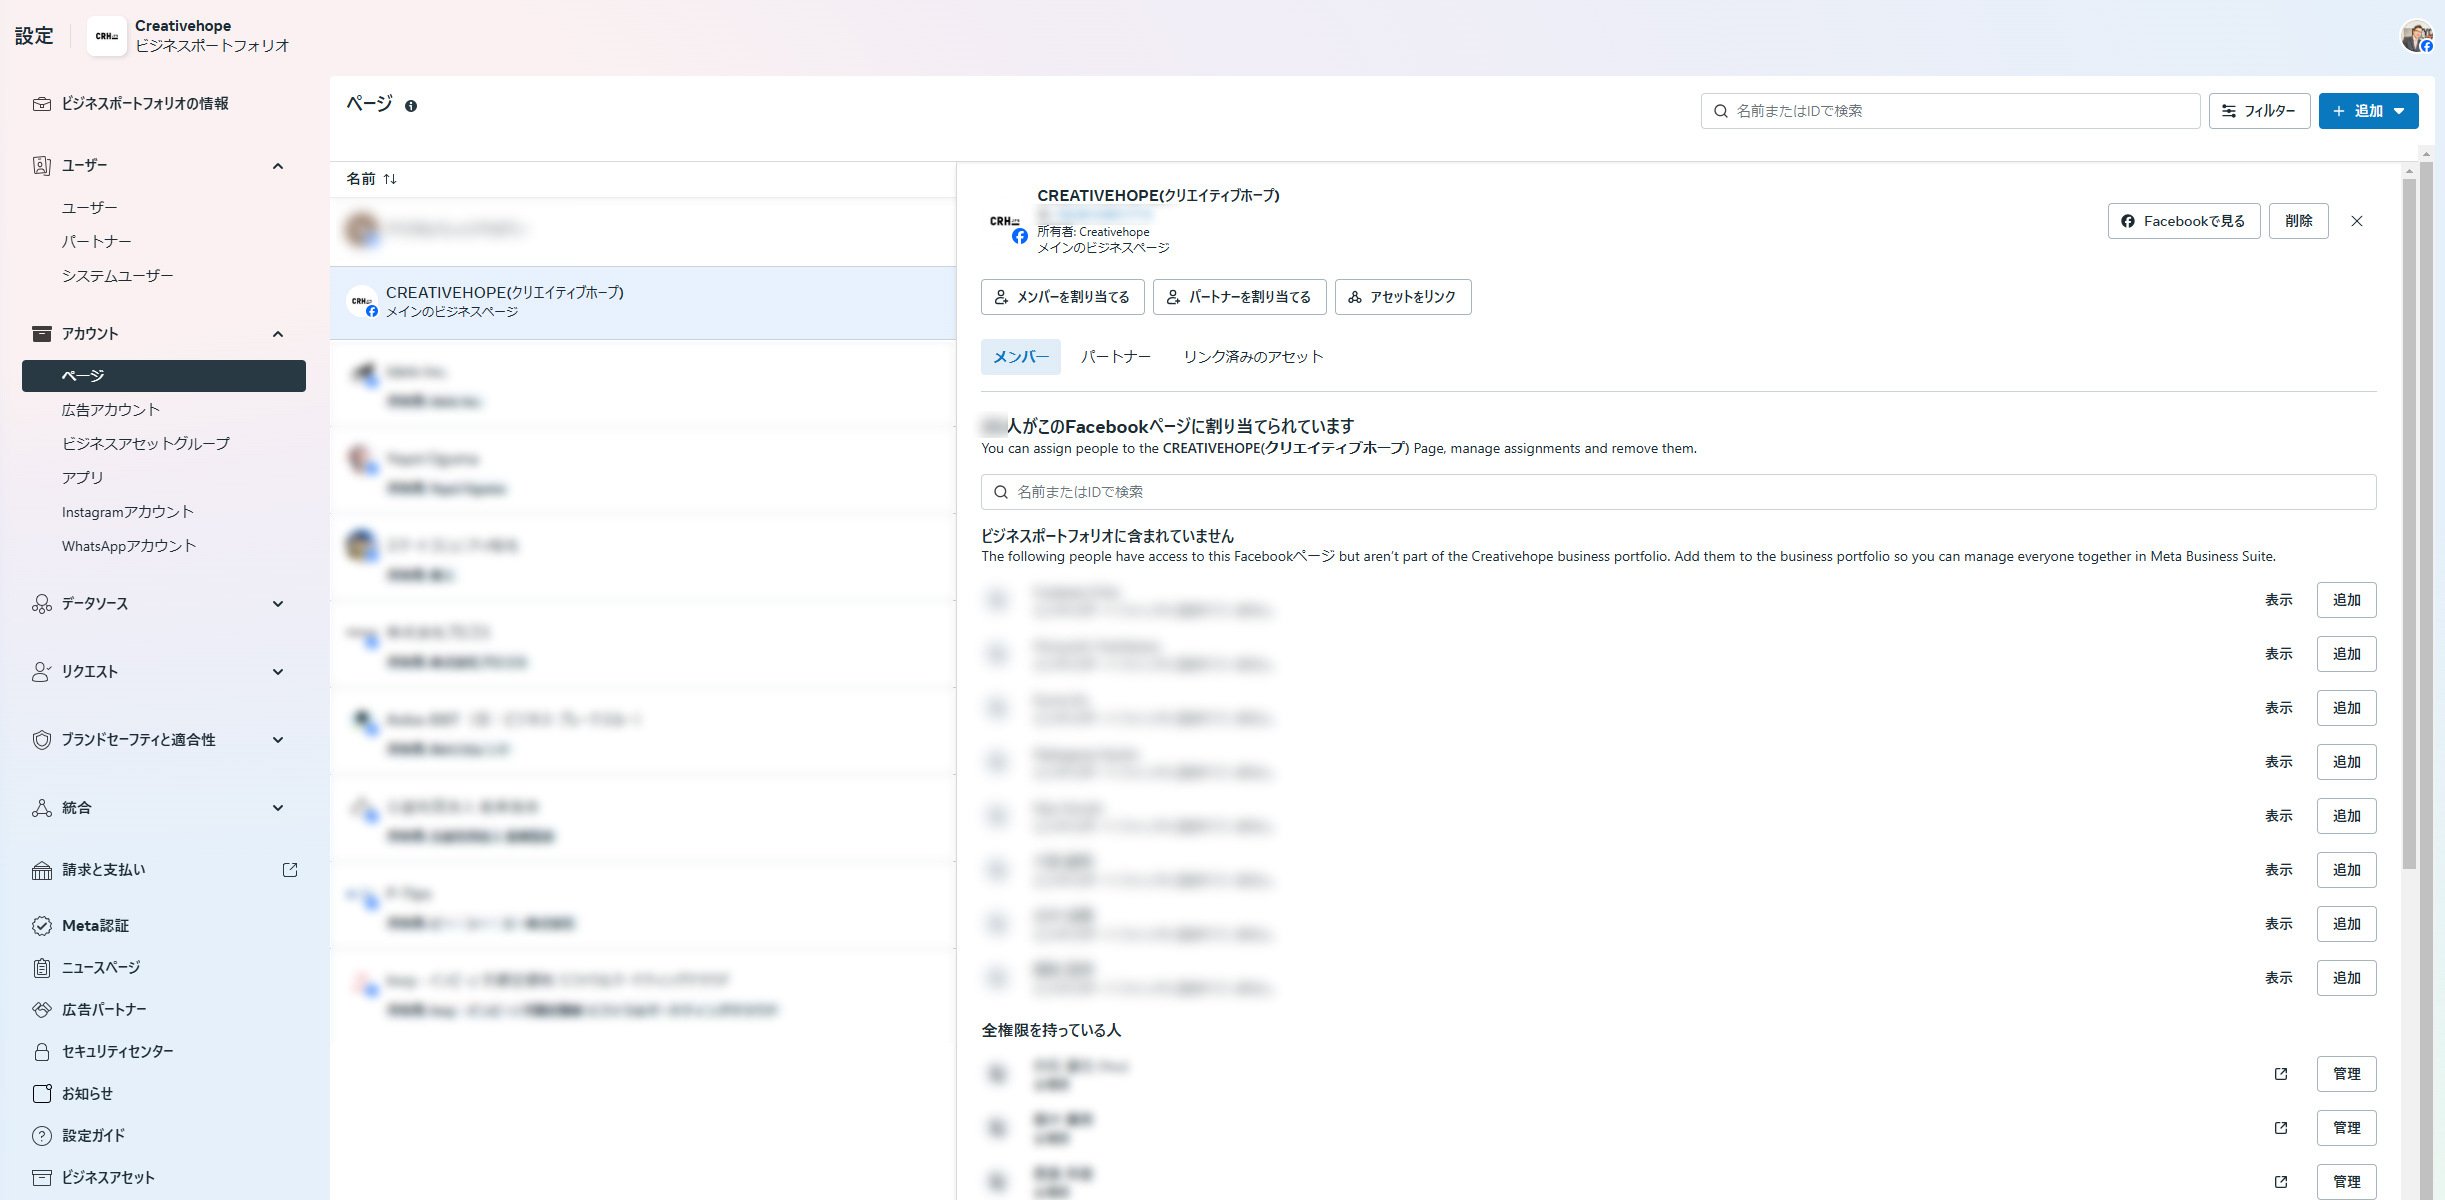The image size is (2445, 1200).
Task: Click アセットをリンク button
Action: (1402, 297)
